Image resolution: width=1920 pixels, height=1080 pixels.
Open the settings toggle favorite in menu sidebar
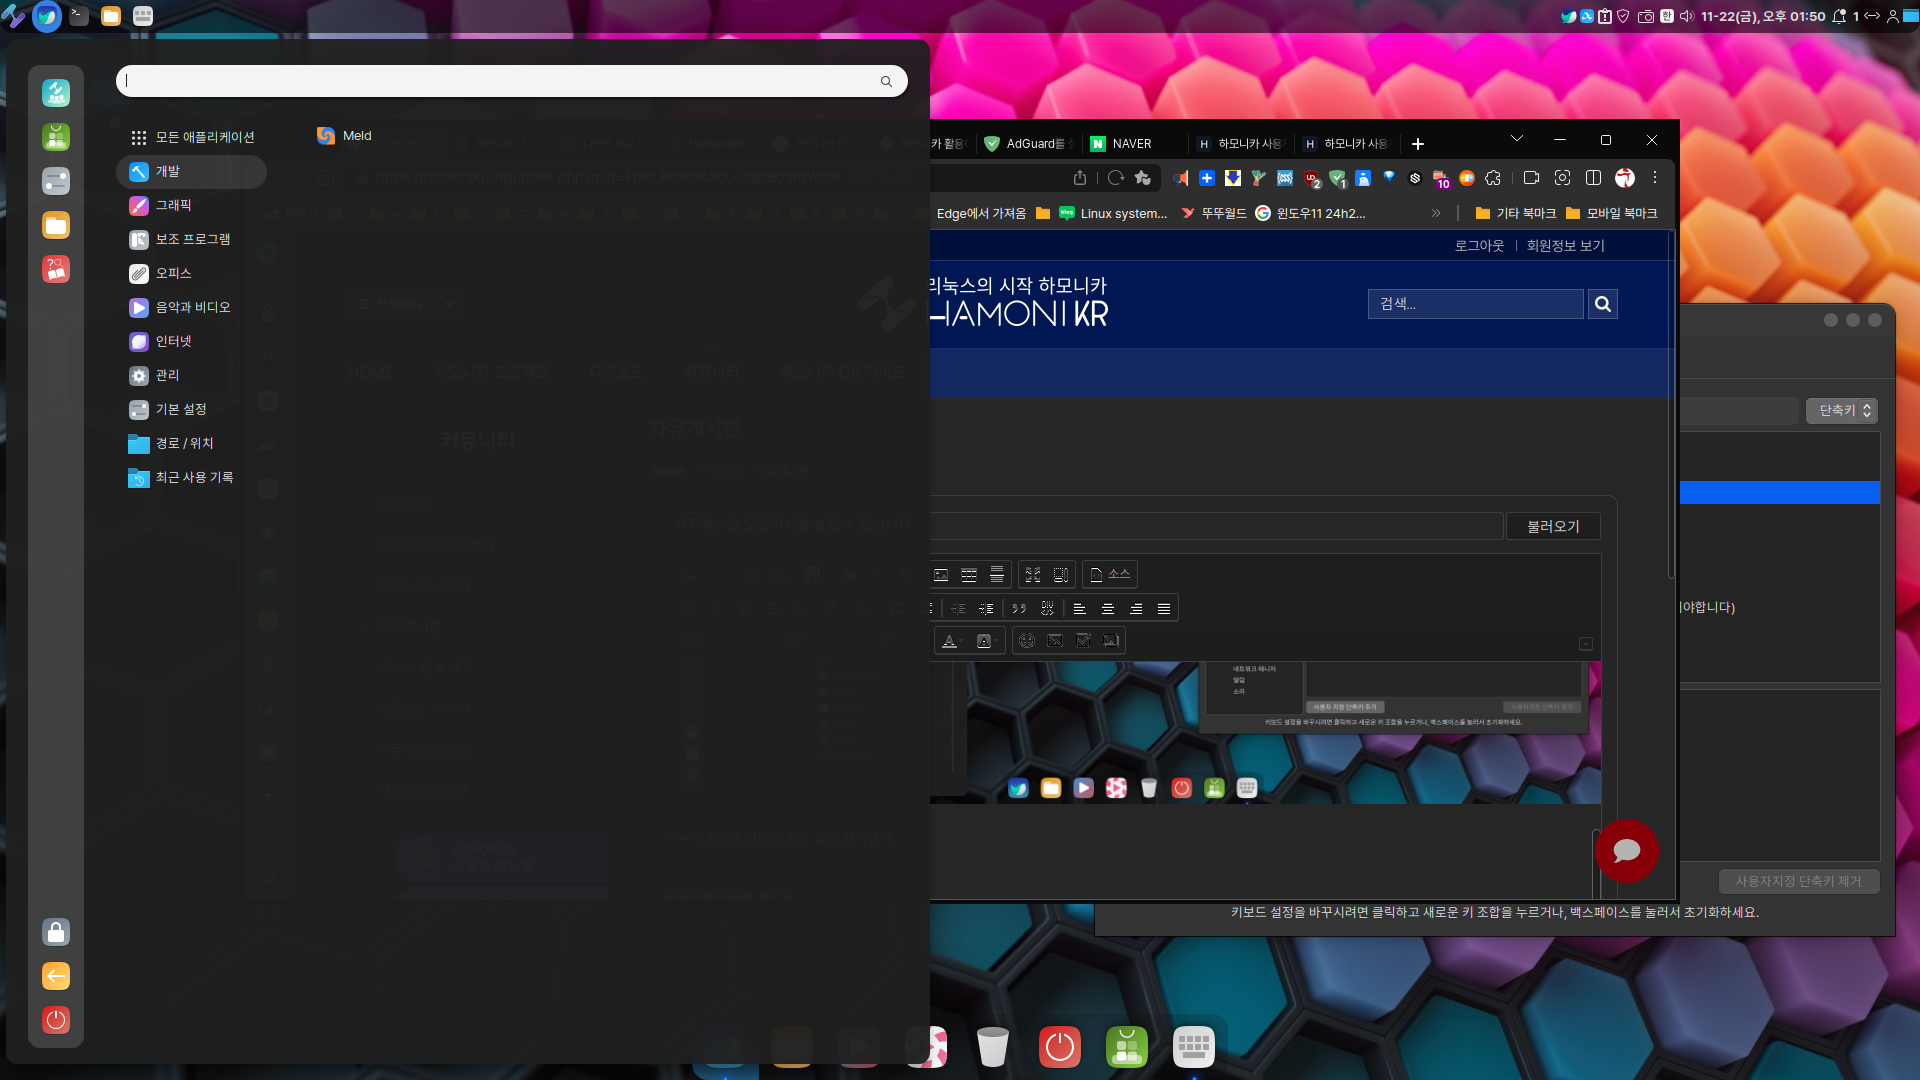tap(56, 181)
